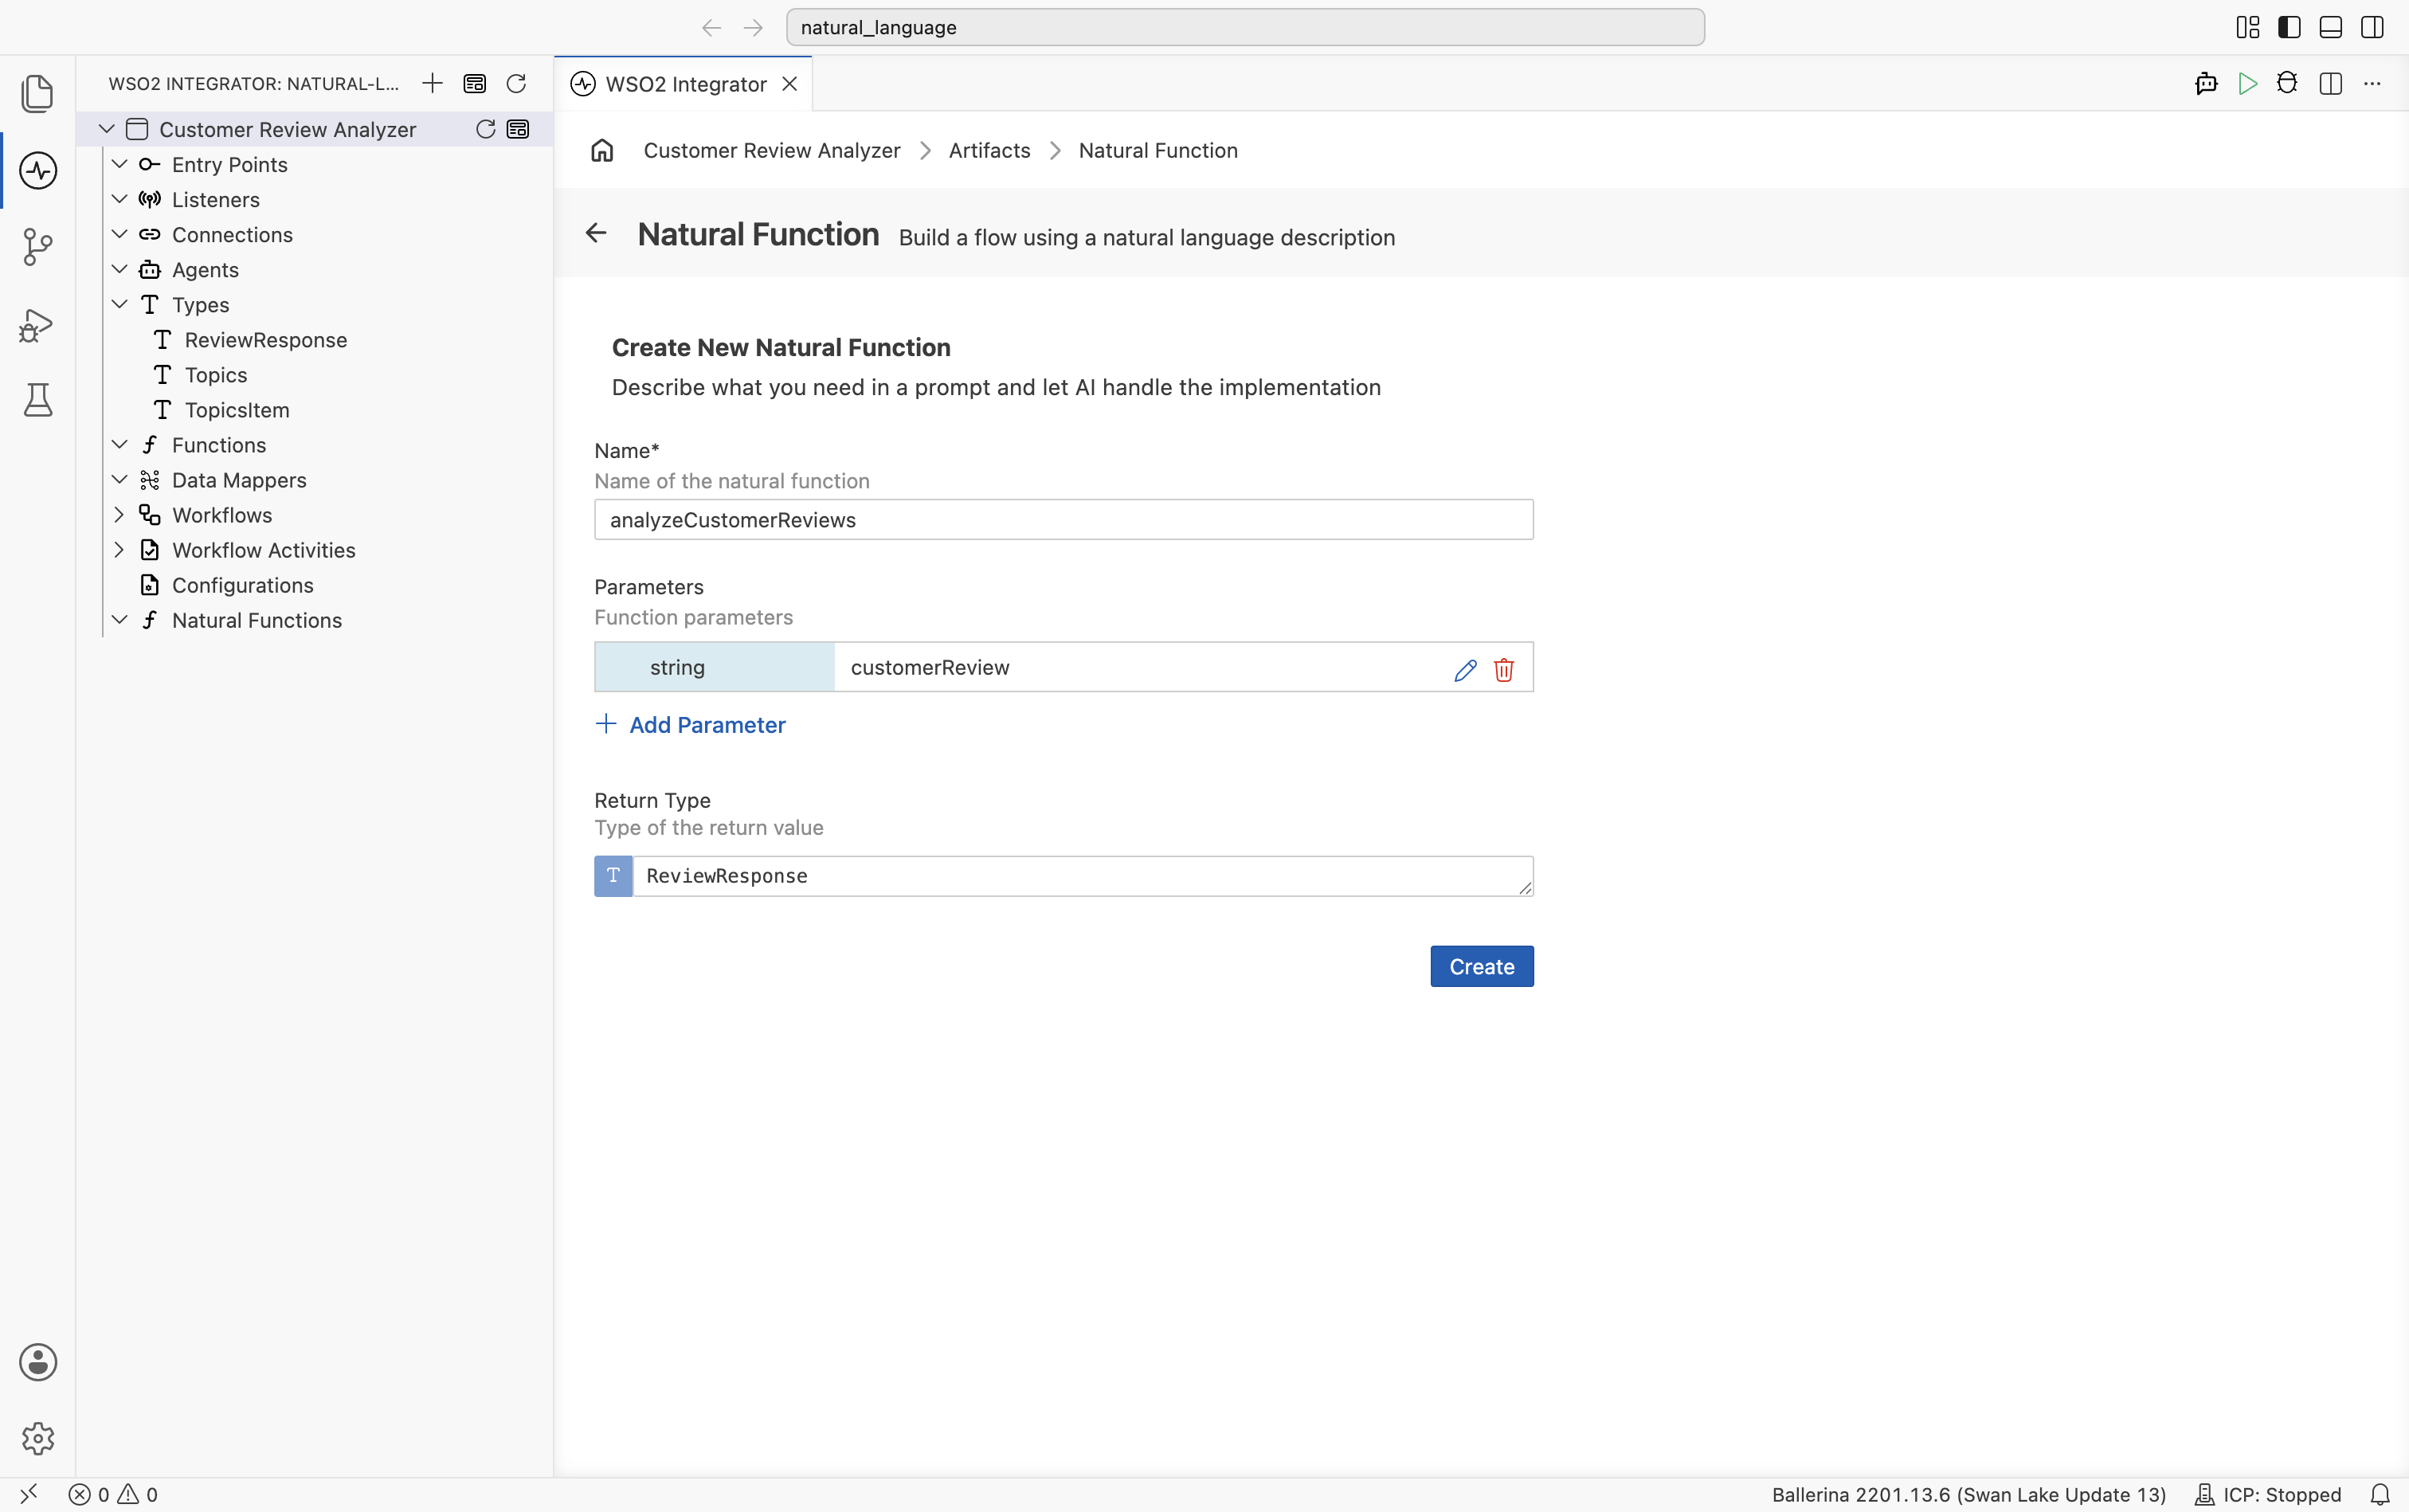Open editor more actions ellipsis
Viewport: 2409px width, 1512px height.
click(x=2372, y=84)
